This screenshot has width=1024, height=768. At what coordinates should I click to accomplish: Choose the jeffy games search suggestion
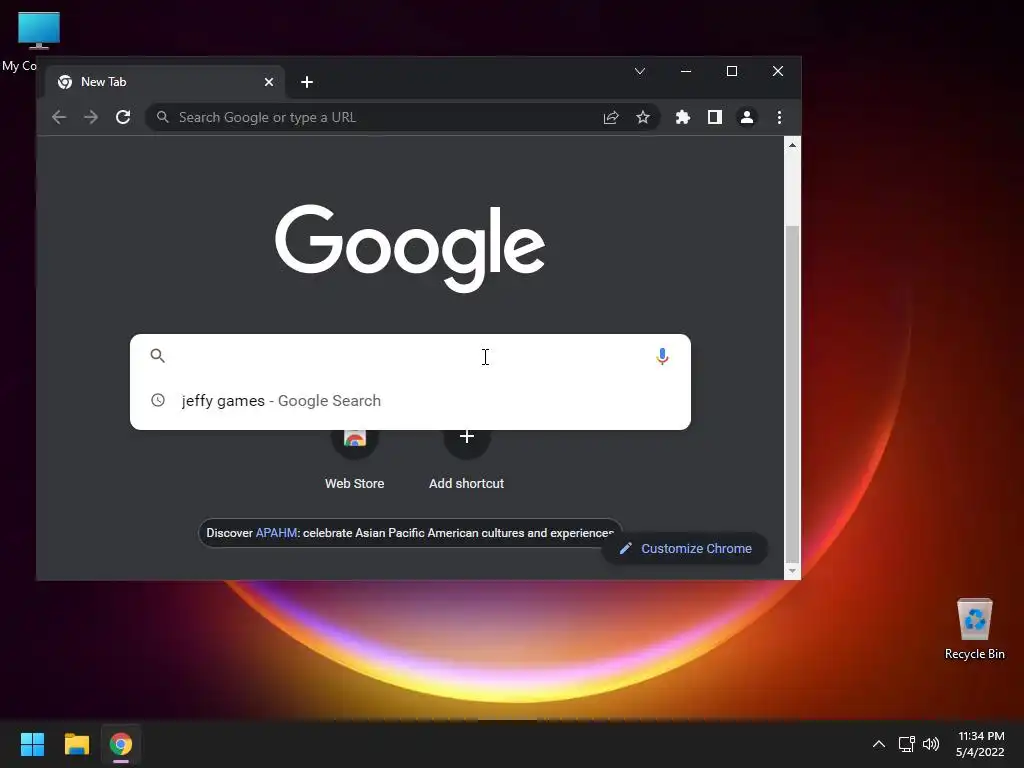pos(410,400)
